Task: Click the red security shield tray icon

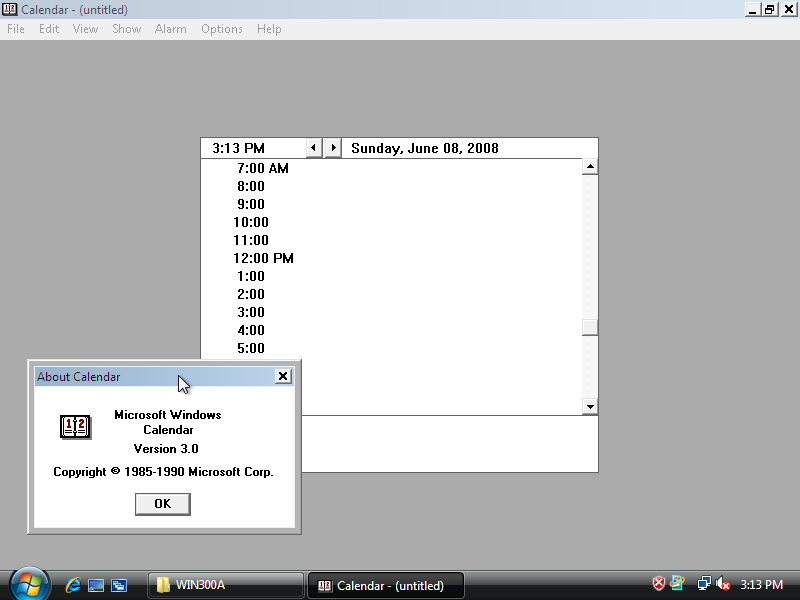Action: pos(659,584)
